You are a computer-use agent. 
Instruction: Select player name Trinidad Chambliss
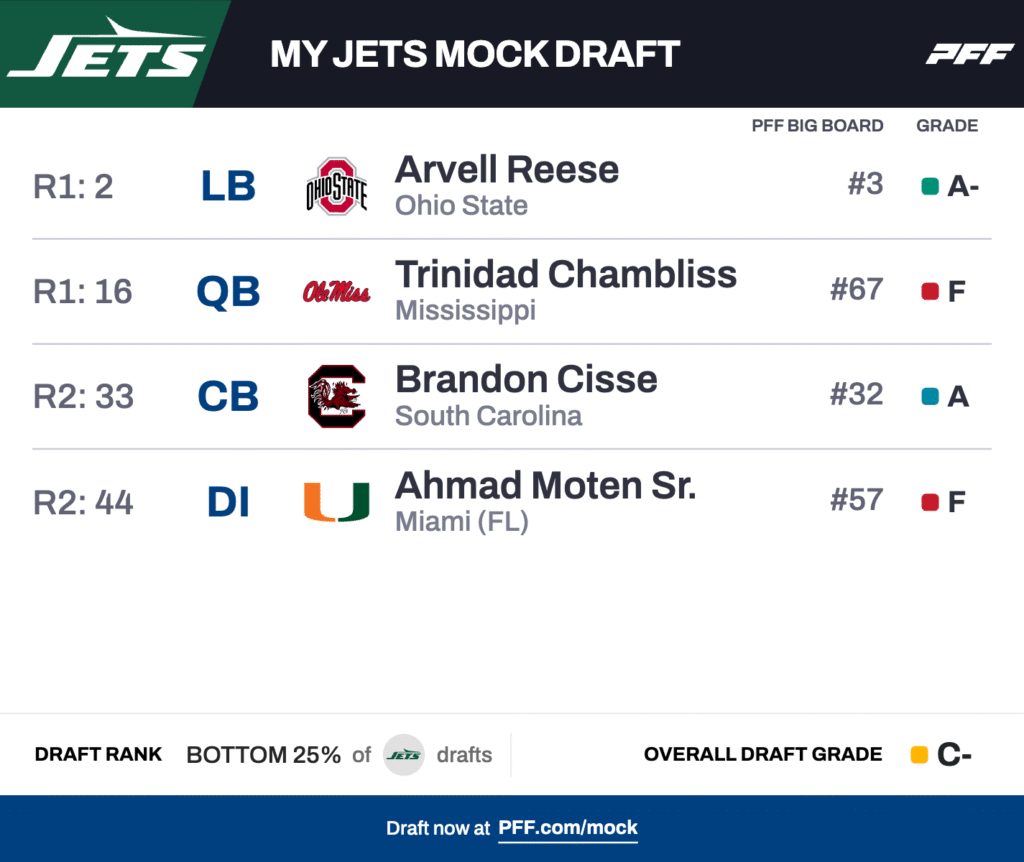point(566,274)
